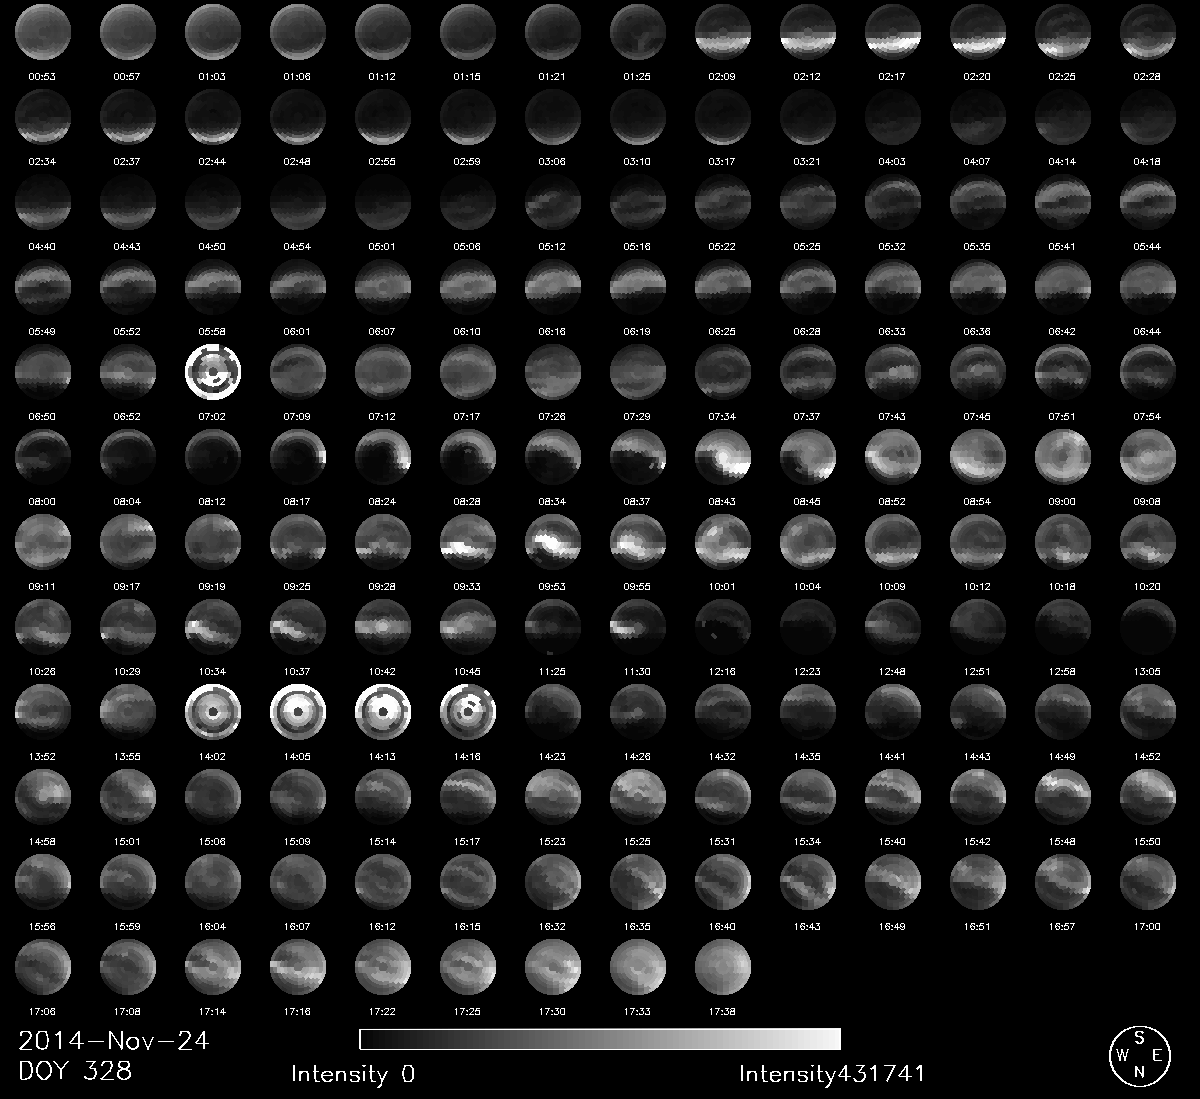1200x1099 pixels.
Task: Click the grayscale intensity color bar
Action: [600, 1039]
